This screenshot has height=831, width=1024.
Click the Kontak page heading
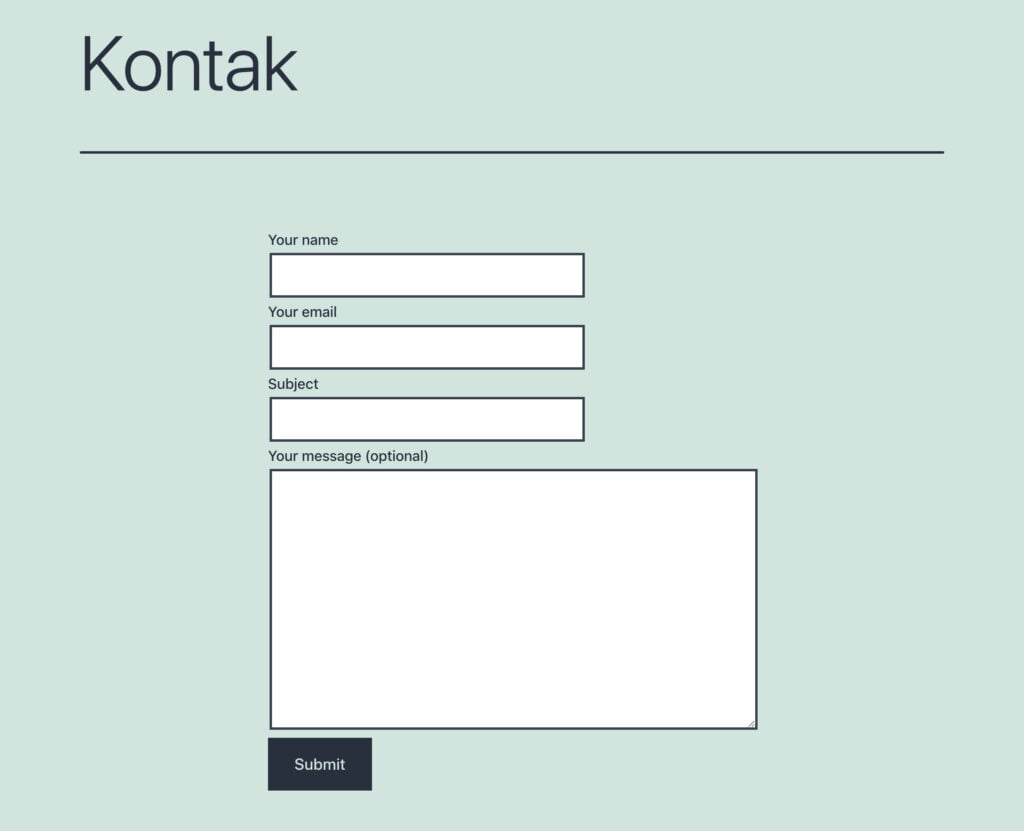(x=189, y=64)
